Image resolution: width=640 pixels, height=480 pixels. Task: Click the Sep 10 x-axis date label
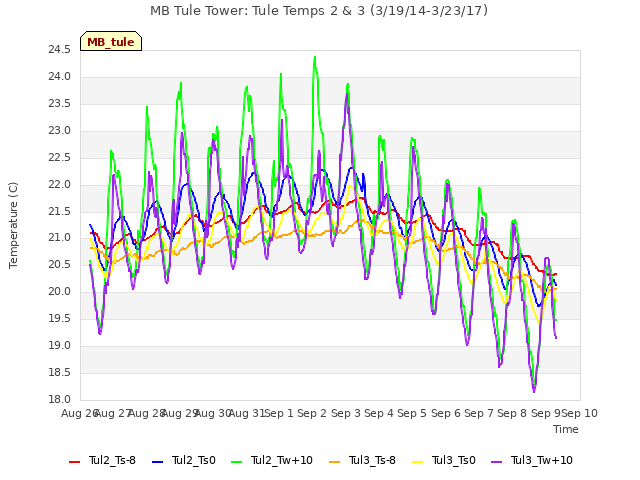click(x=579, y=413)
